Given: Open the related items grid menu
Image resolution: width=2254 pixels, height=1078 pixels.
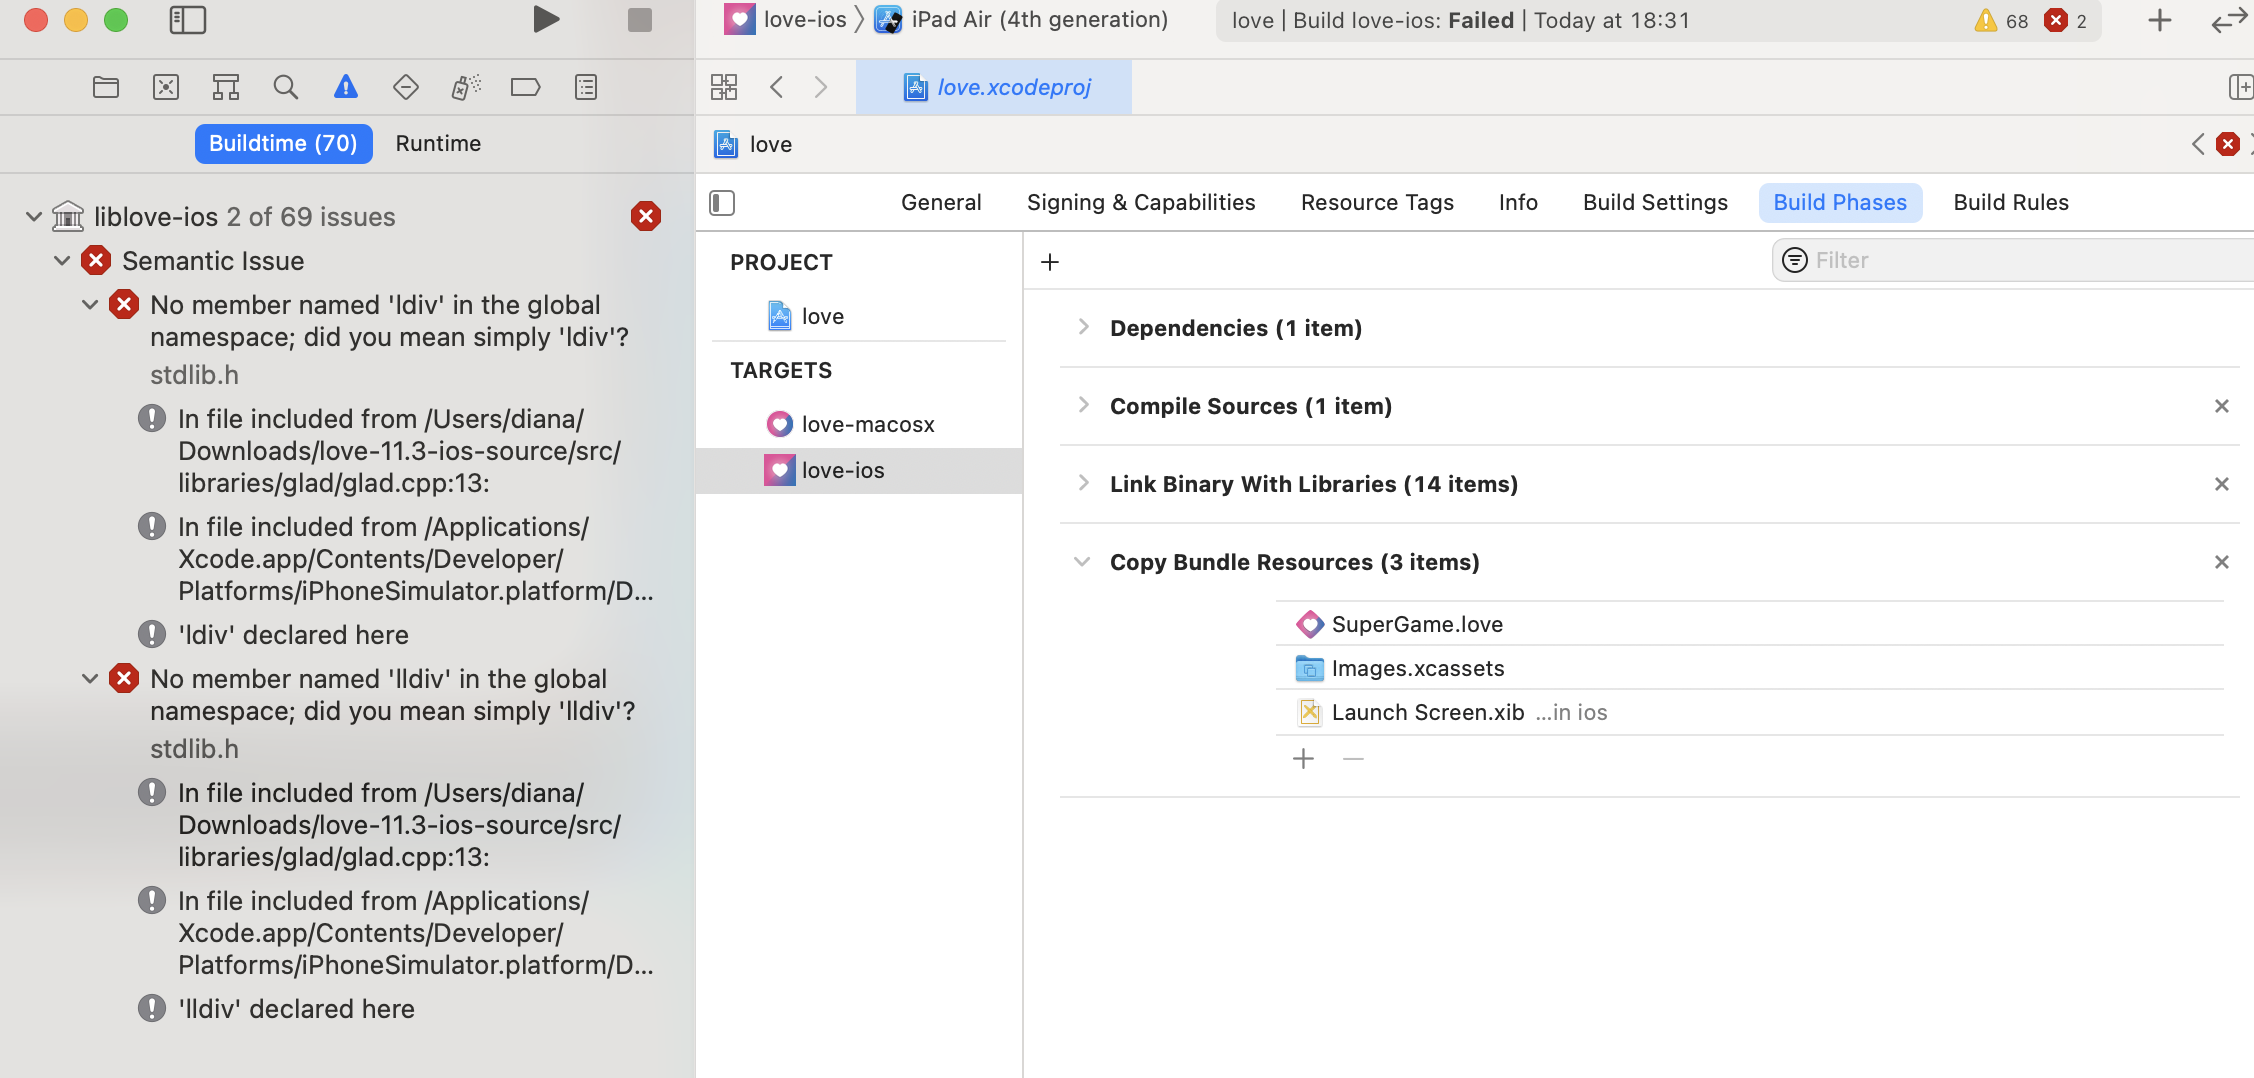Looking at the screenshot, I should click(x=724, y=88).
